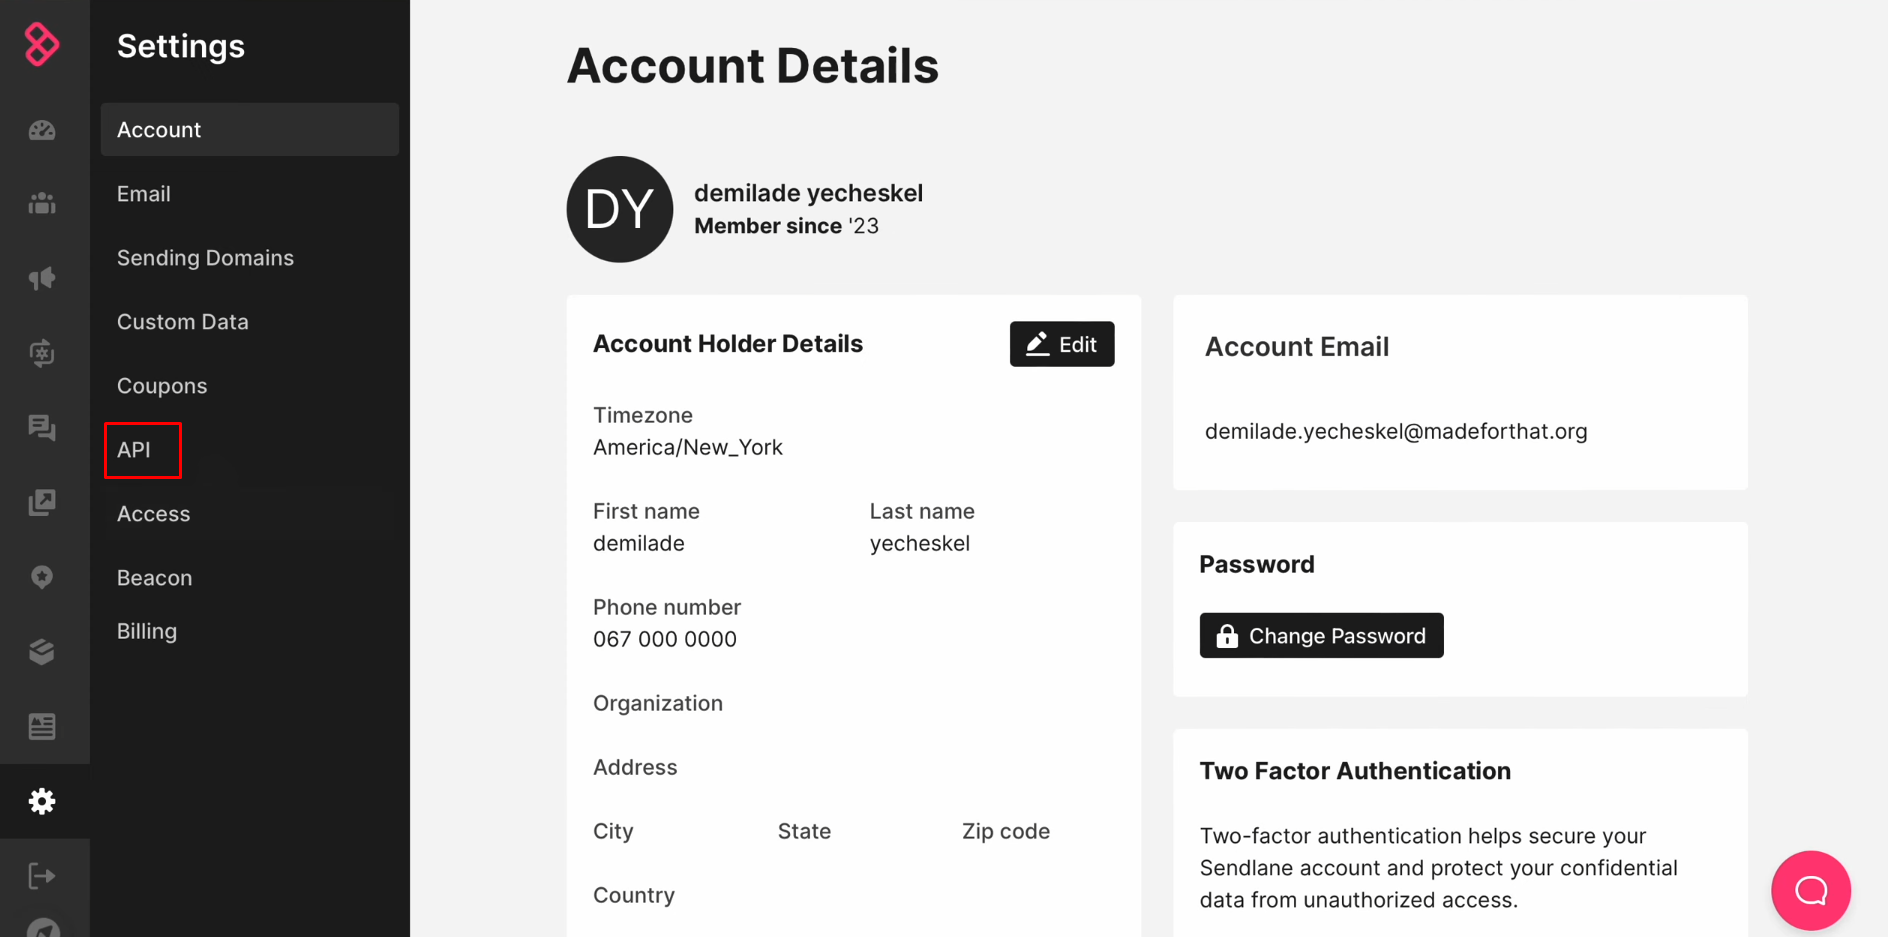Open the media library icon
The width and height of the screenshot is (1888, 937).
point(42,502)
